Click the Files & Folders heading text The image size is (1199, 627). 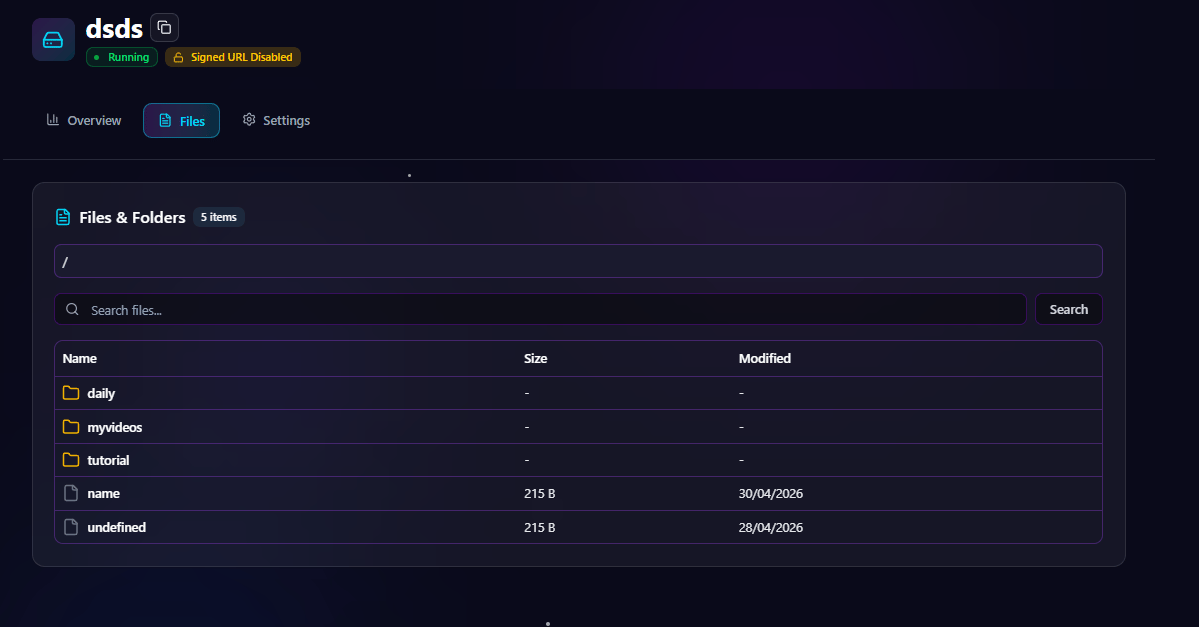pyautogui.click(x=132, y=217)
